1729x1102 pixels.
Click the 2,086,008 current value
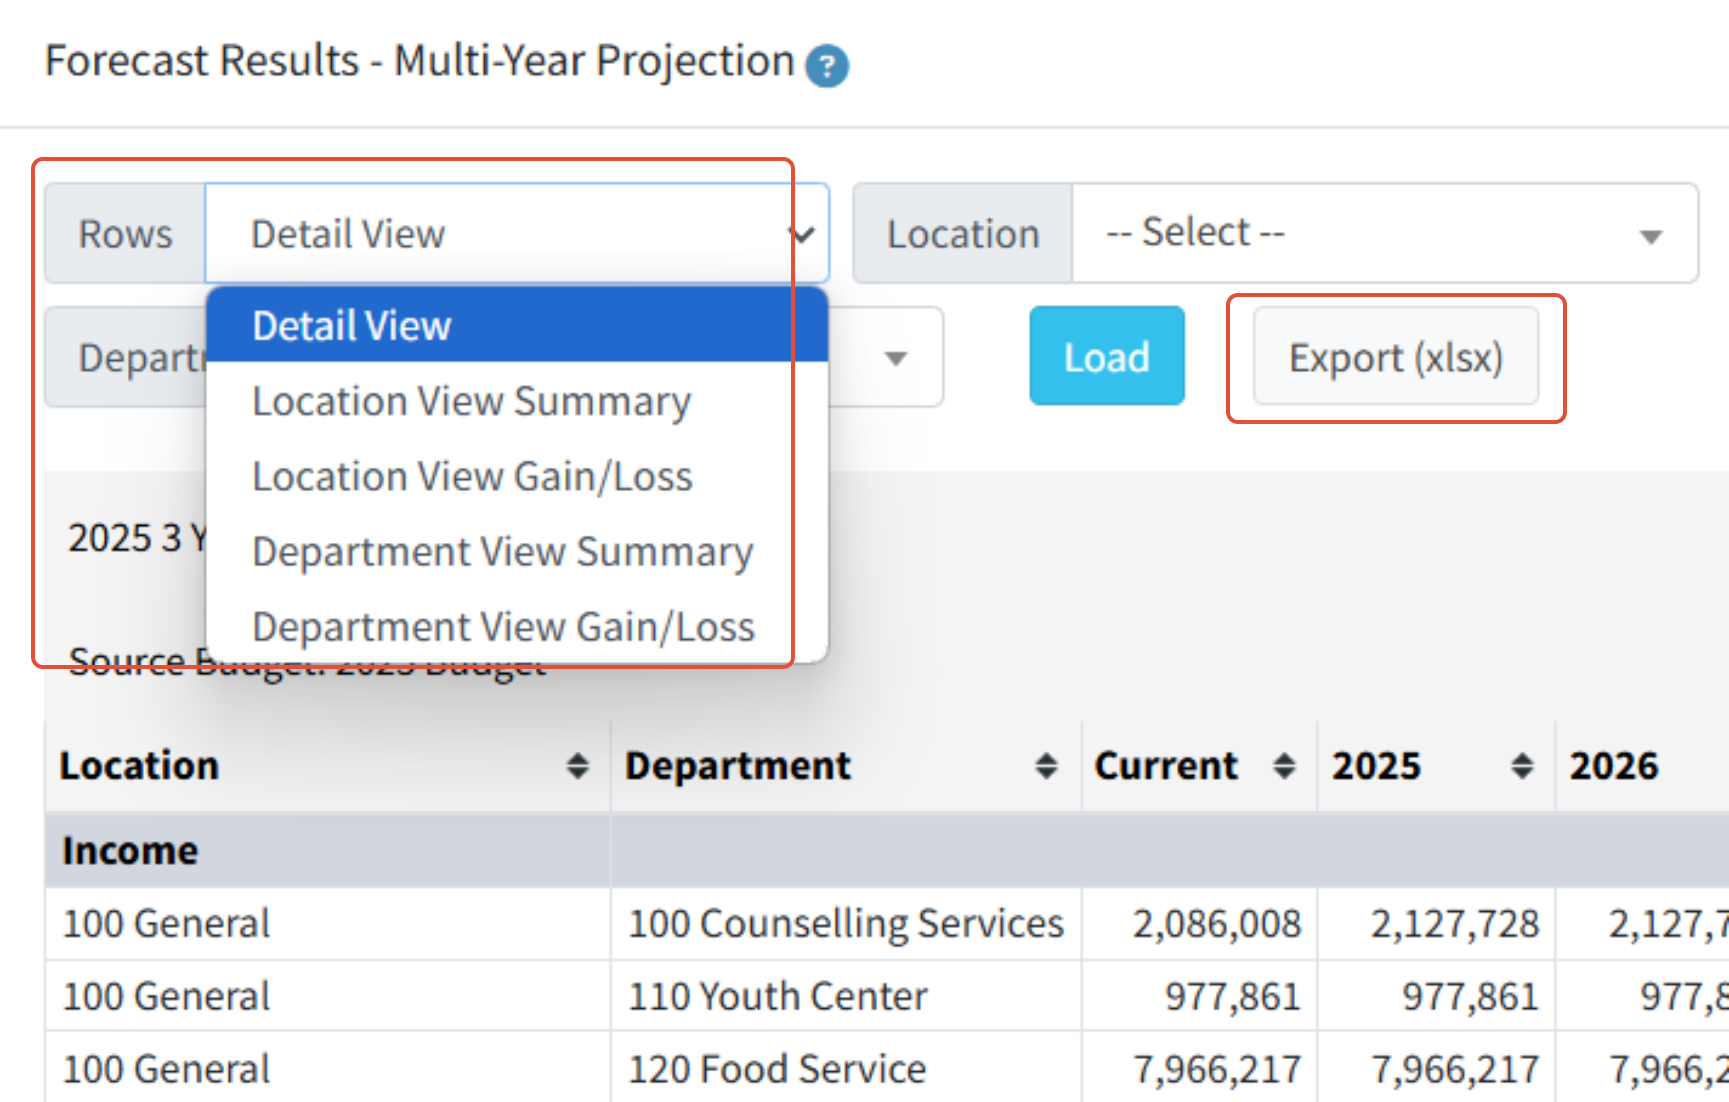click(x=1216, y=924)
